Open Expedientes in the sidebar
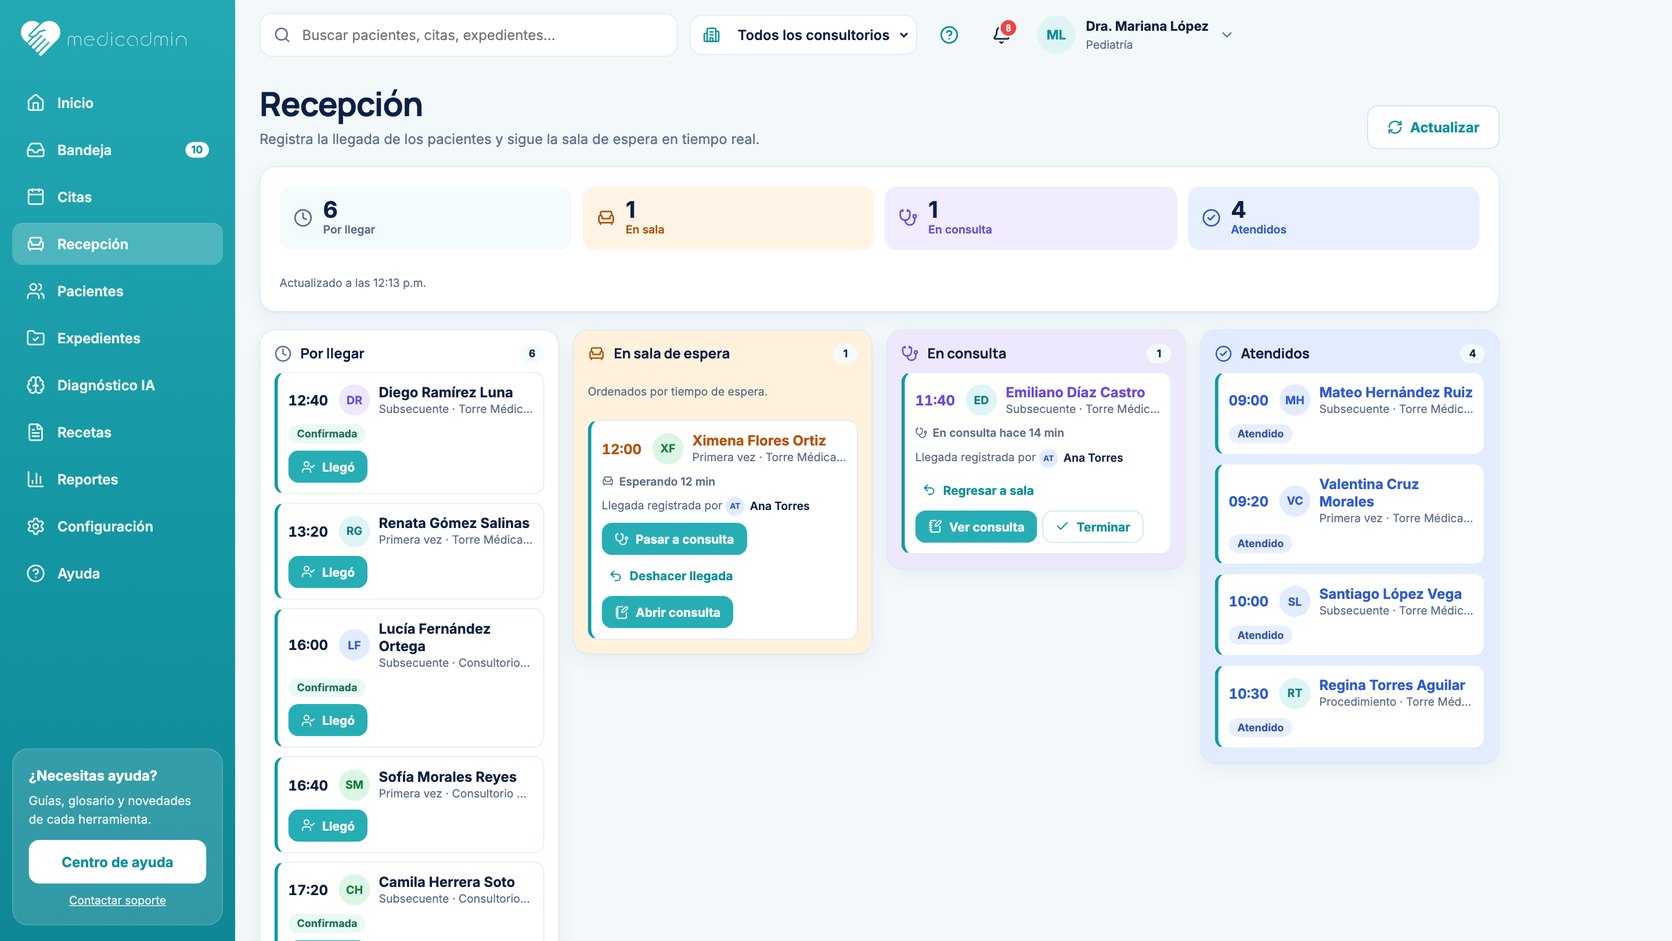This screenshot has height=941, width=1672. tap(117, 338)
